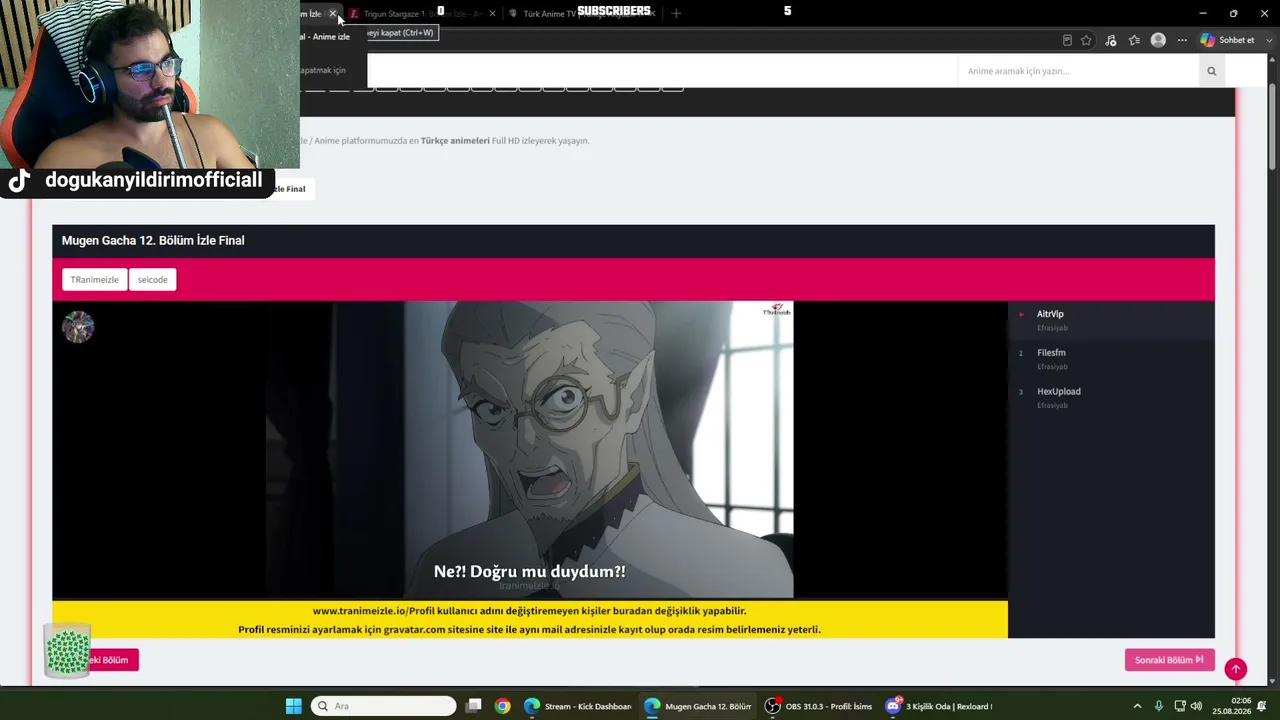1280x720 pixels.
Task: Select the seicode fansub button
Action: pos(153,280)
